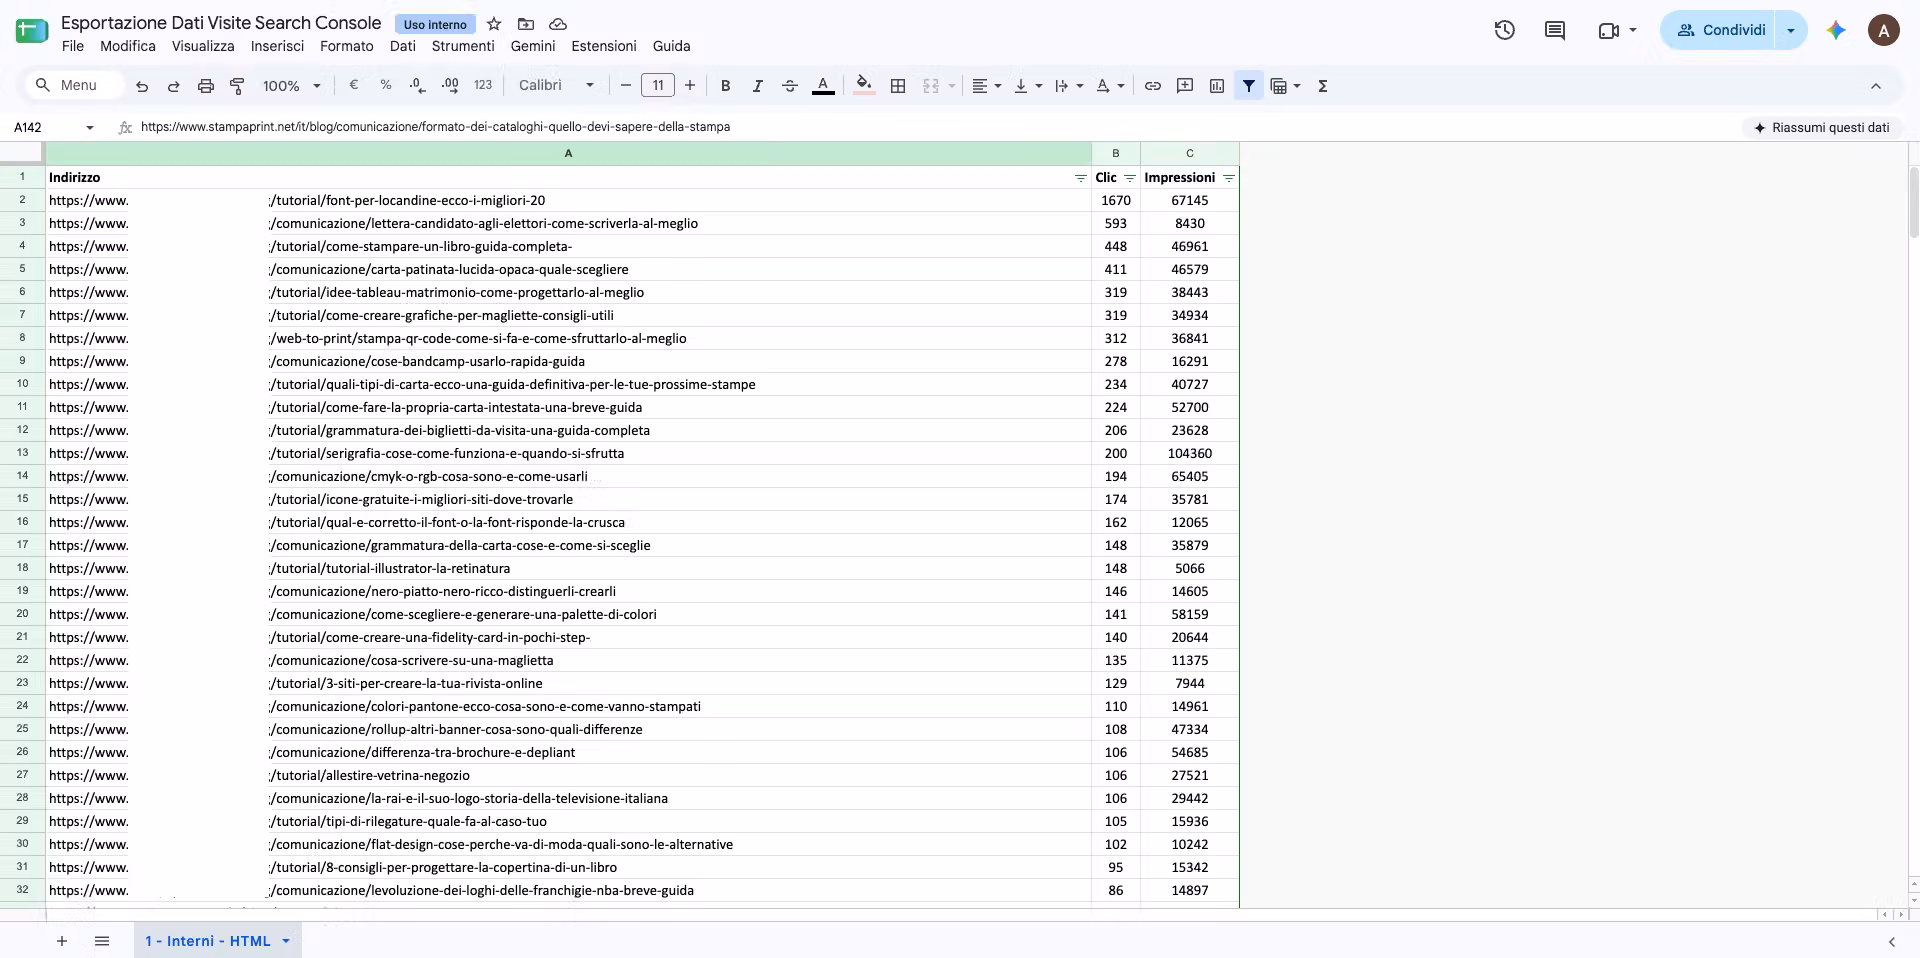
Task: Open the Calibri font dropdown
Action: tap(556, 86)
